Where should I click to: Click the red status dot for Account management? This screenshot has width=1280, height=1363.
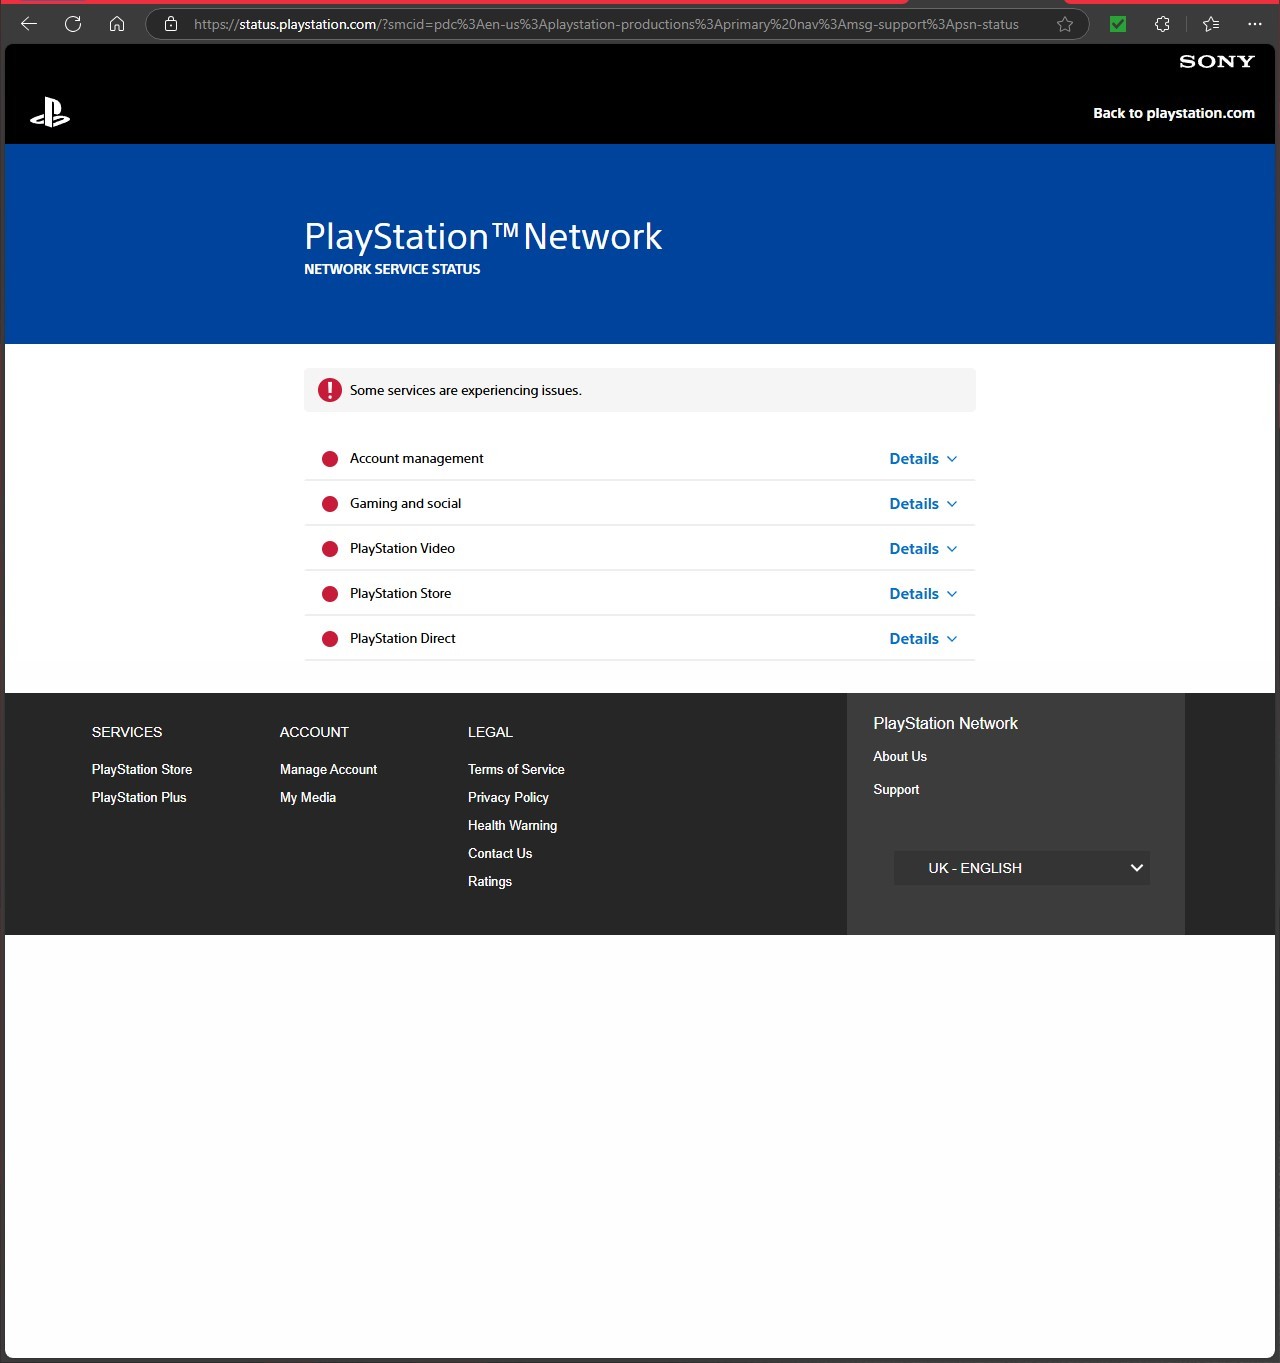point(330,459)
